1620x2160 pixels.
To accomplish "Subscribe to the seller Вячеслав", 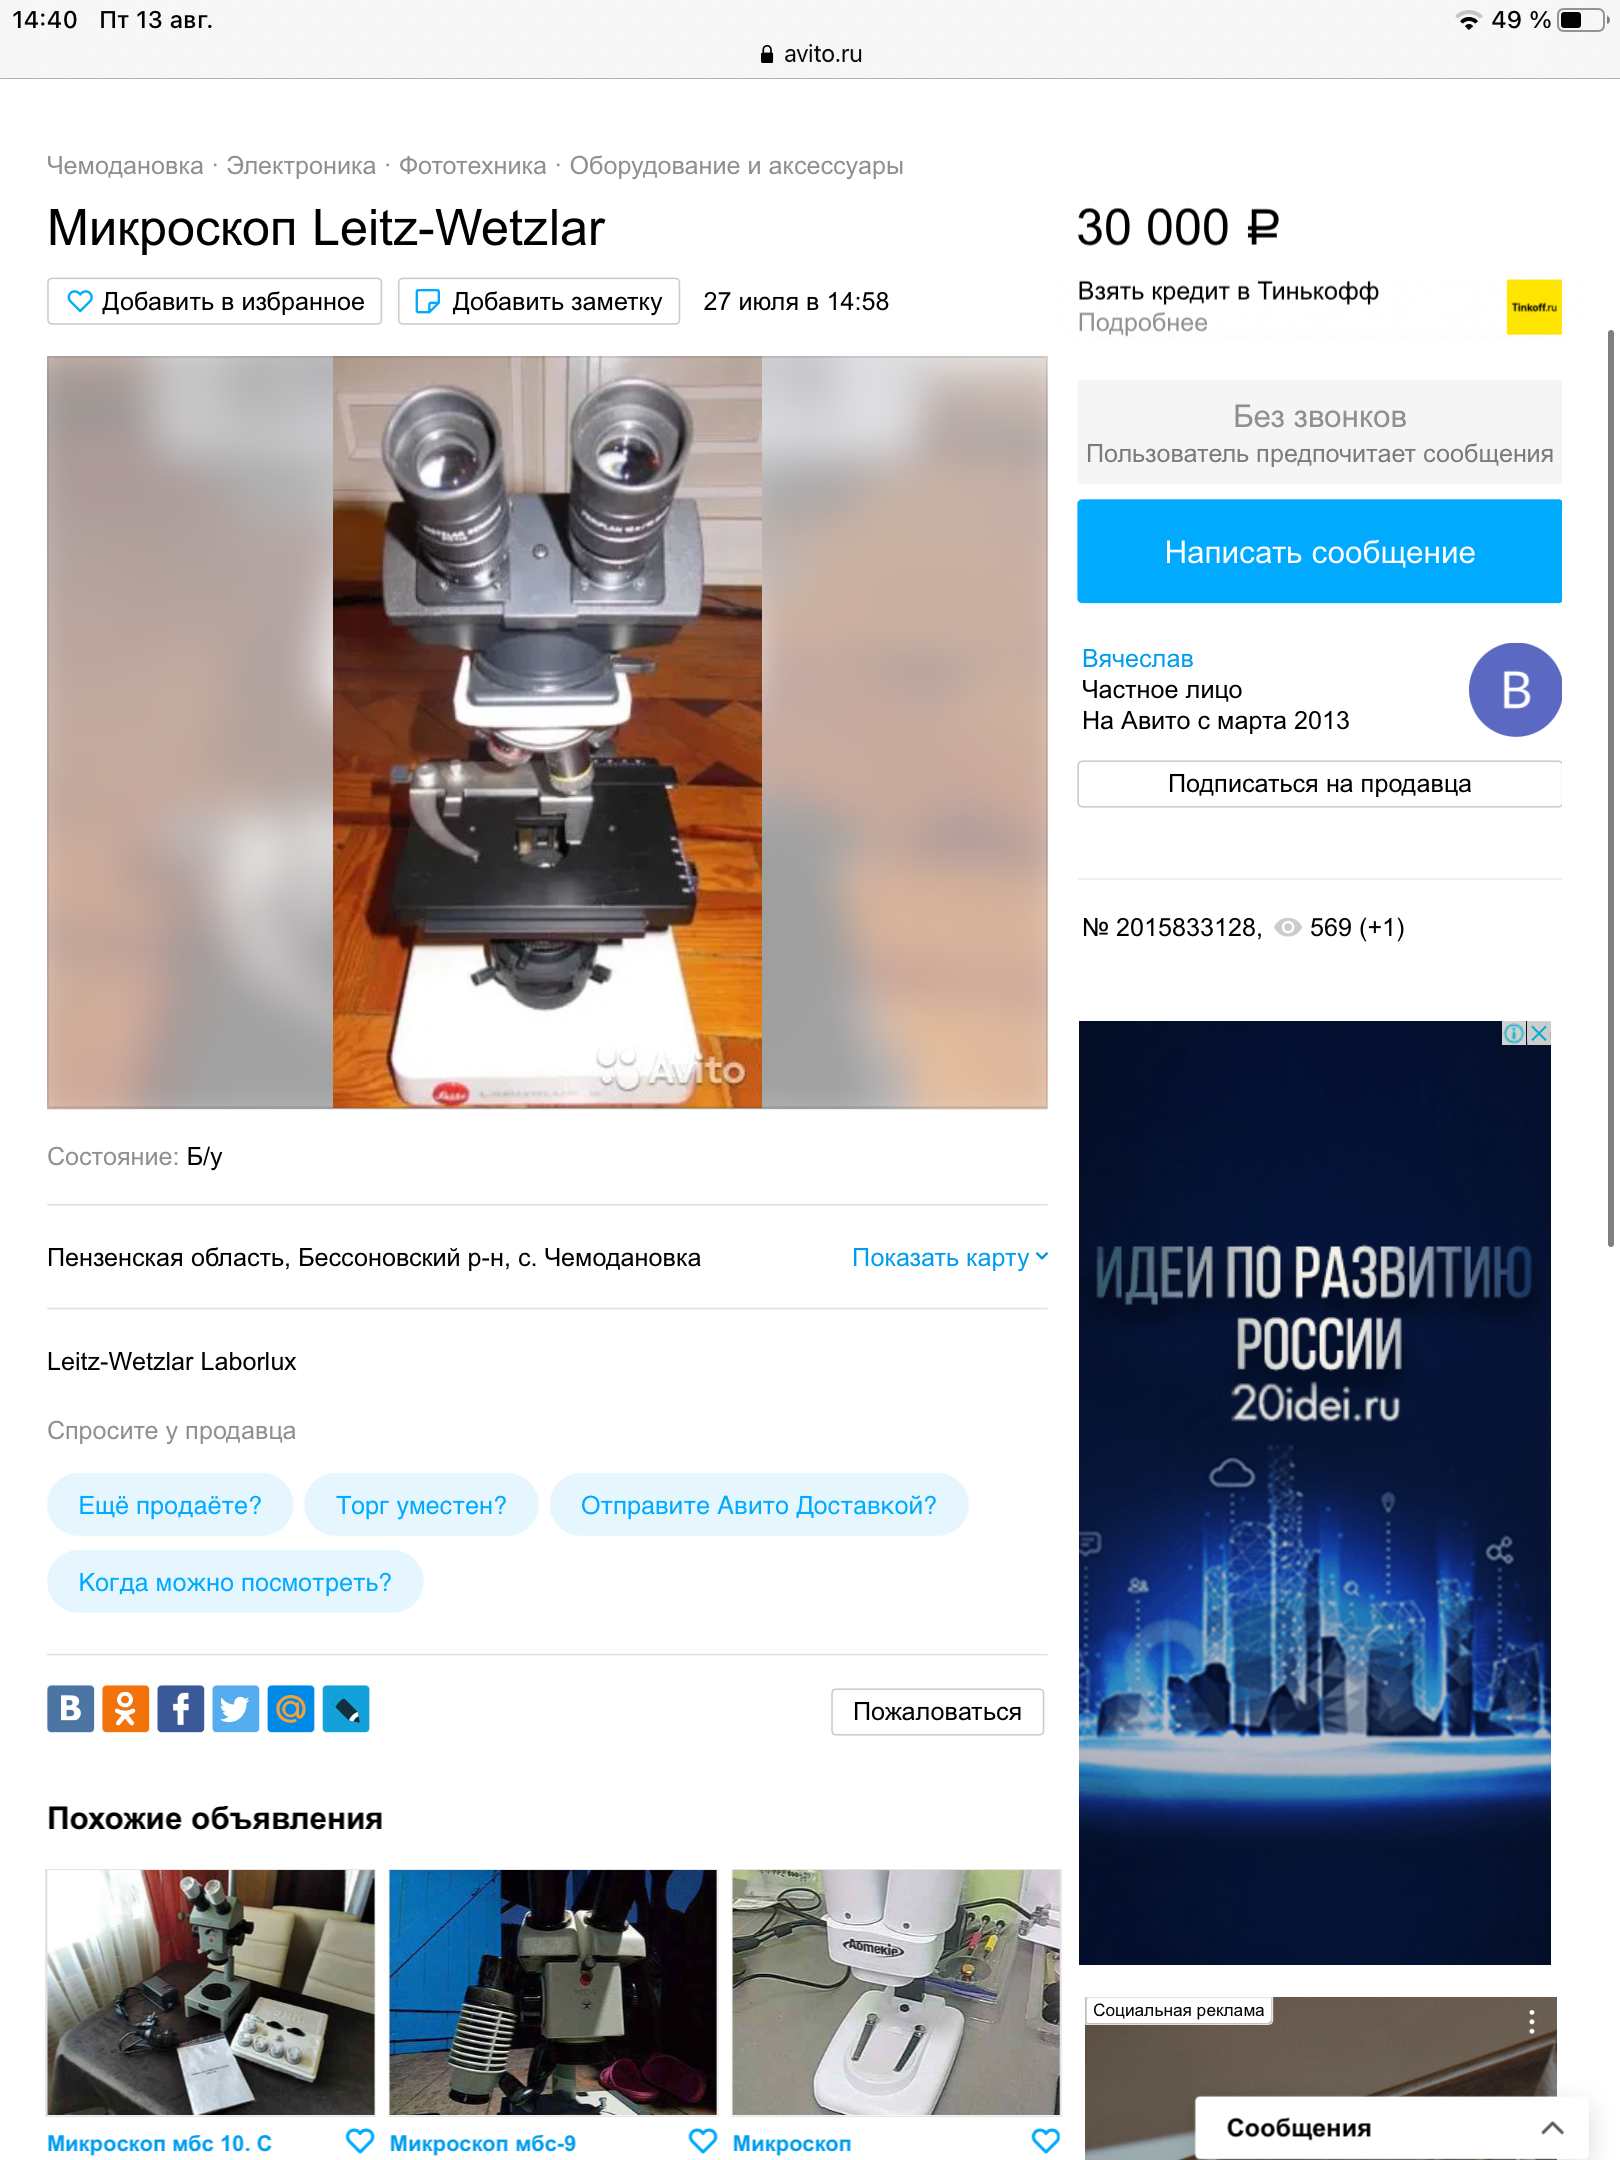I will [1319, 784].
